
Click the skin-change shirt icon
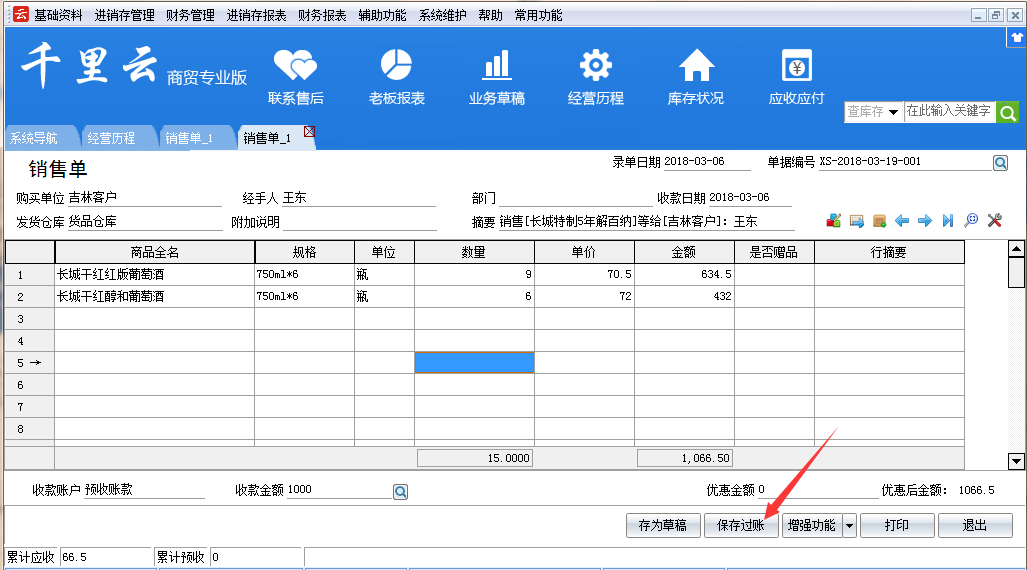[1017, 37]
